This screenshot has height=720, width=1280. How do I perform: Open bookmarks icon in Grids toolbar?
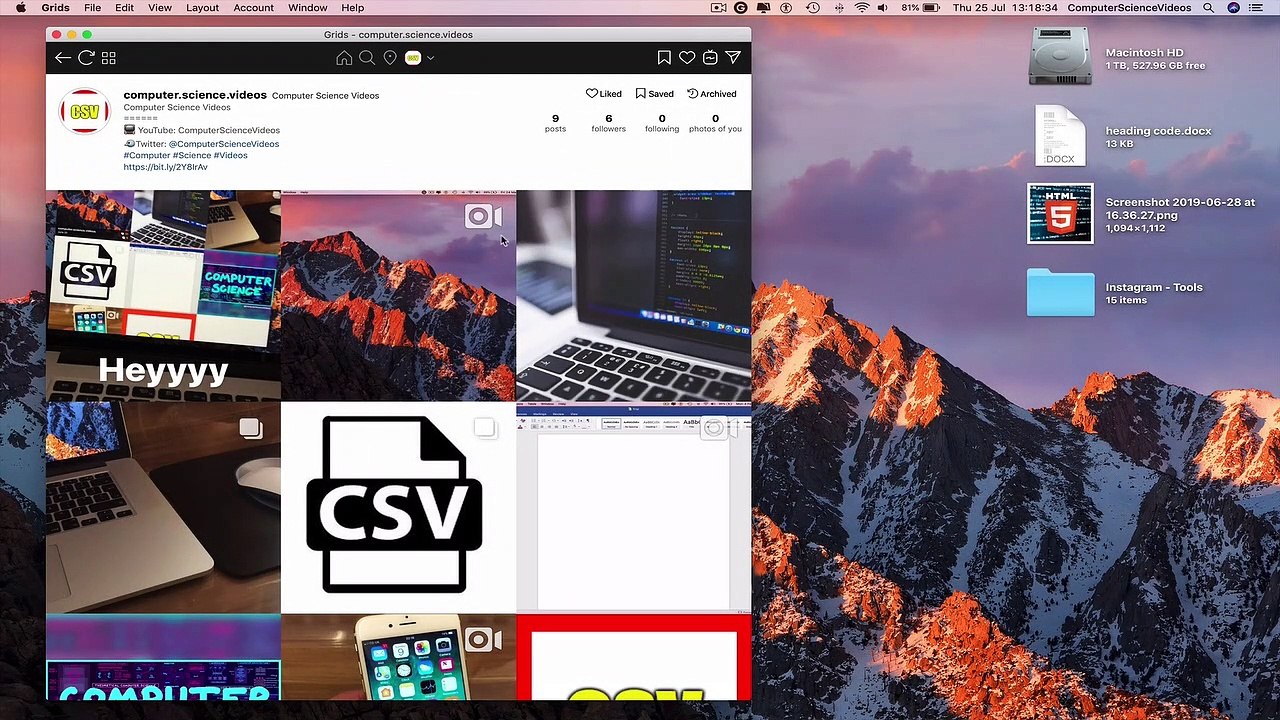[664, 58]
